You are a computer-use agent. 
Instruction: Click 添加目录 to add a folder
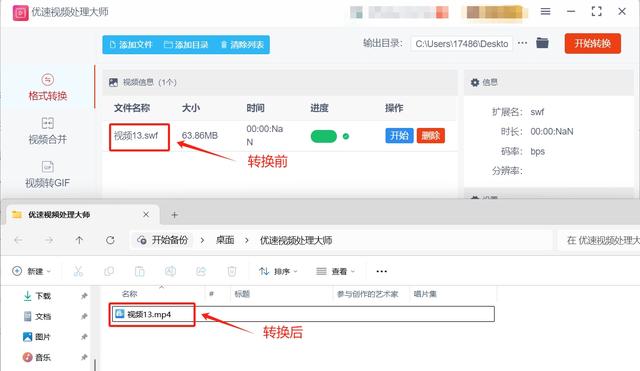[186, 44]
